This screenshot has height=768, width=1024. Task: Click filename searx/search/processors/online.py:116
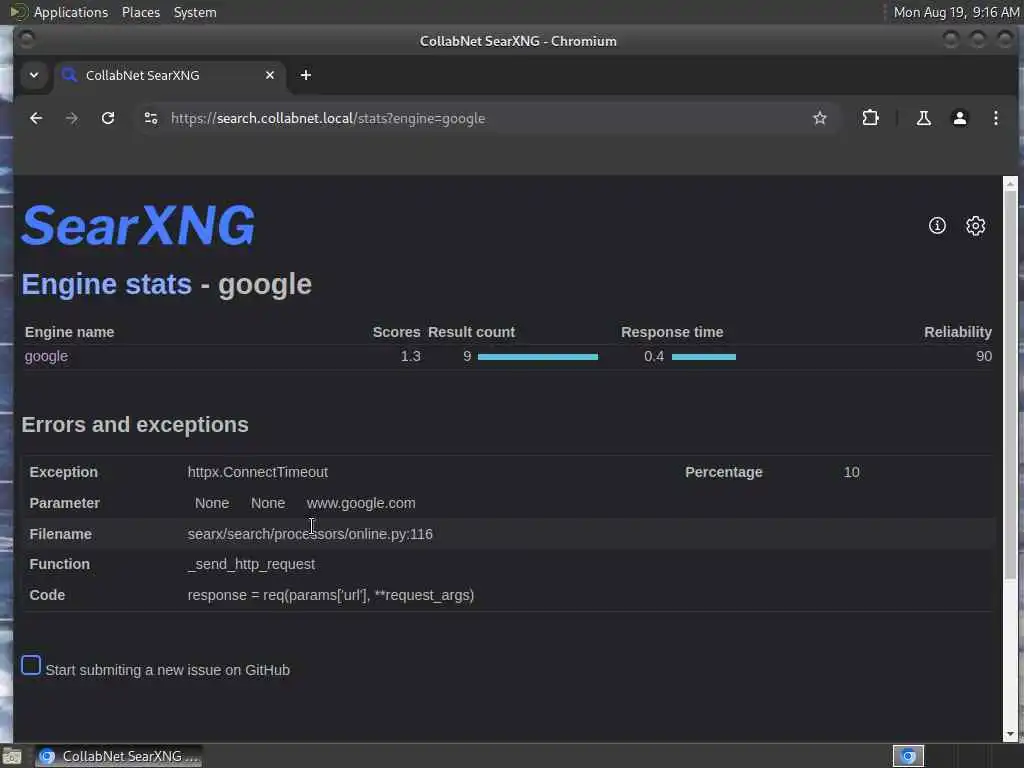coord(310,534)
